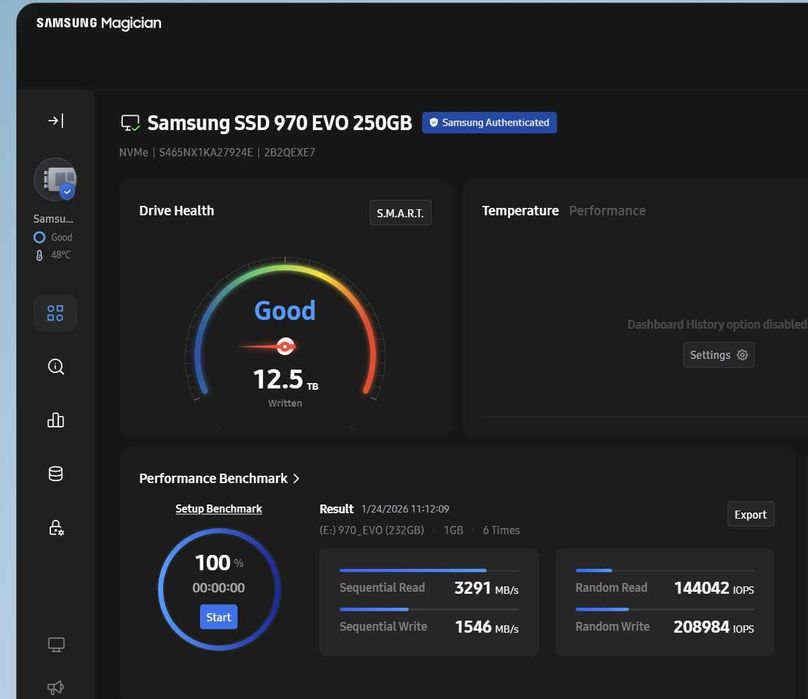The height and width of the screenshot is (699, 808).
Task: Click the (E:) 970_EVO (232GB) label
Action: coord(372,530)
